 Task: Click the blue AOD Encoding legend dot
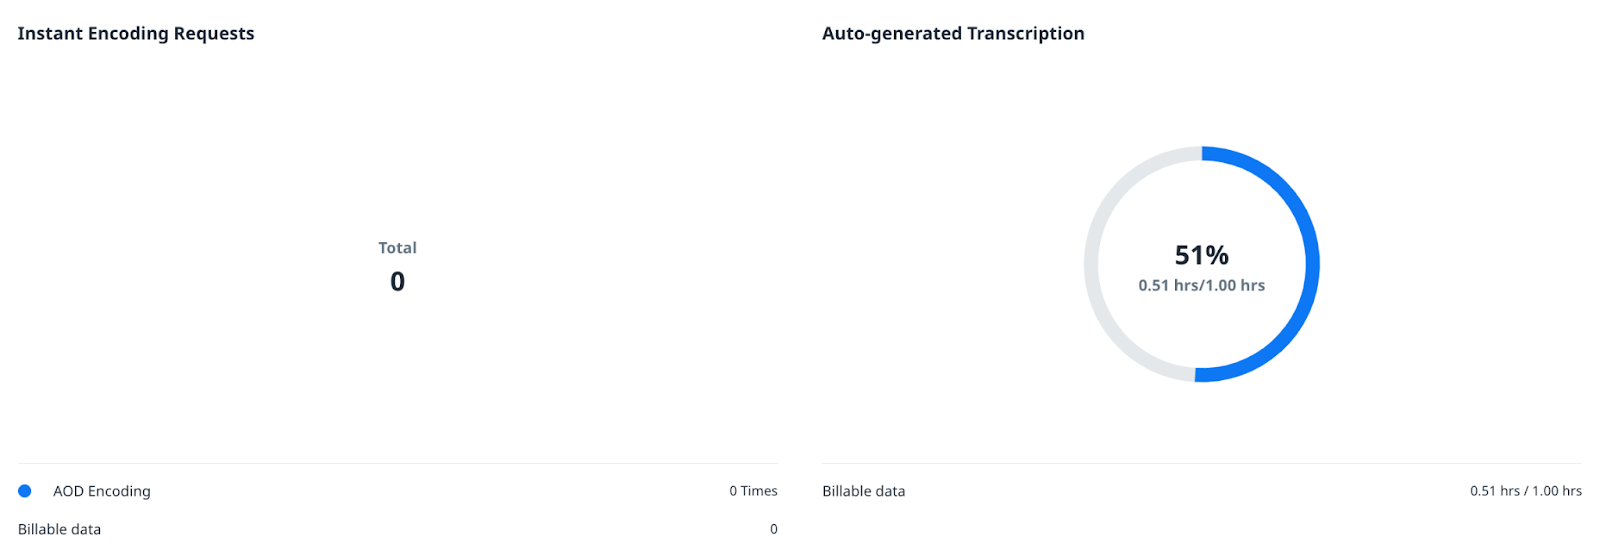(25, 491)
